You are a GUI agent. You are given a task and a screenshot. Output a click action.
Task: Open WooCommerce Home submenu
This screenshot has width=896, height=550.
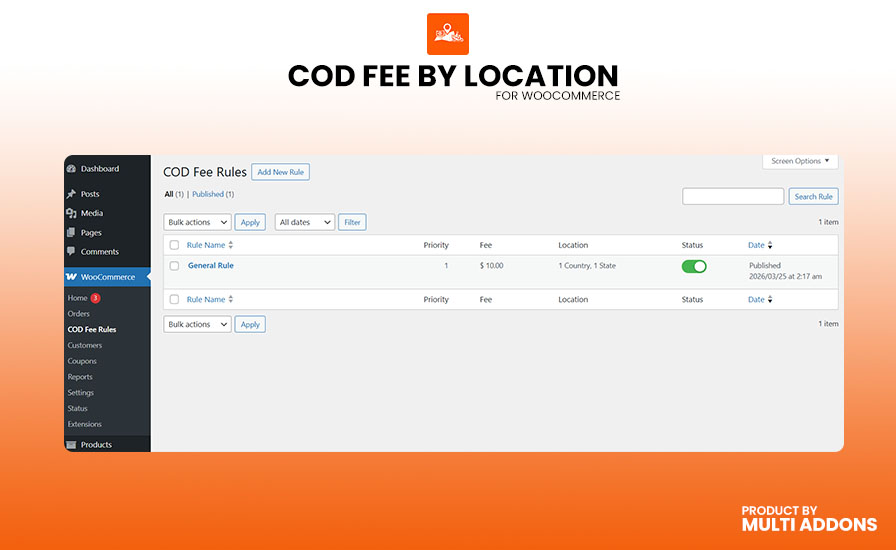[x=77, y=298]
